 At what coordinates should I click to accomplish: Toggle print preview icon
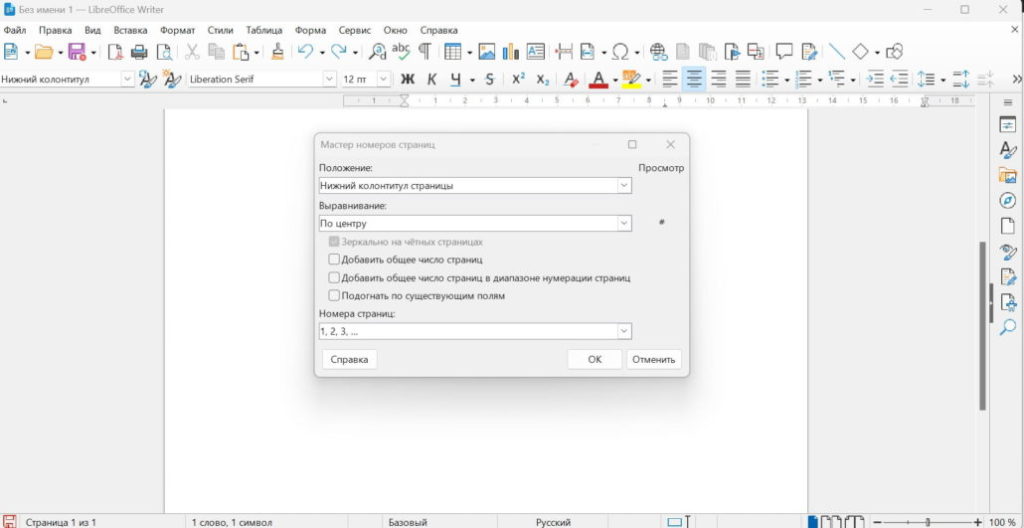coord(163,52)
